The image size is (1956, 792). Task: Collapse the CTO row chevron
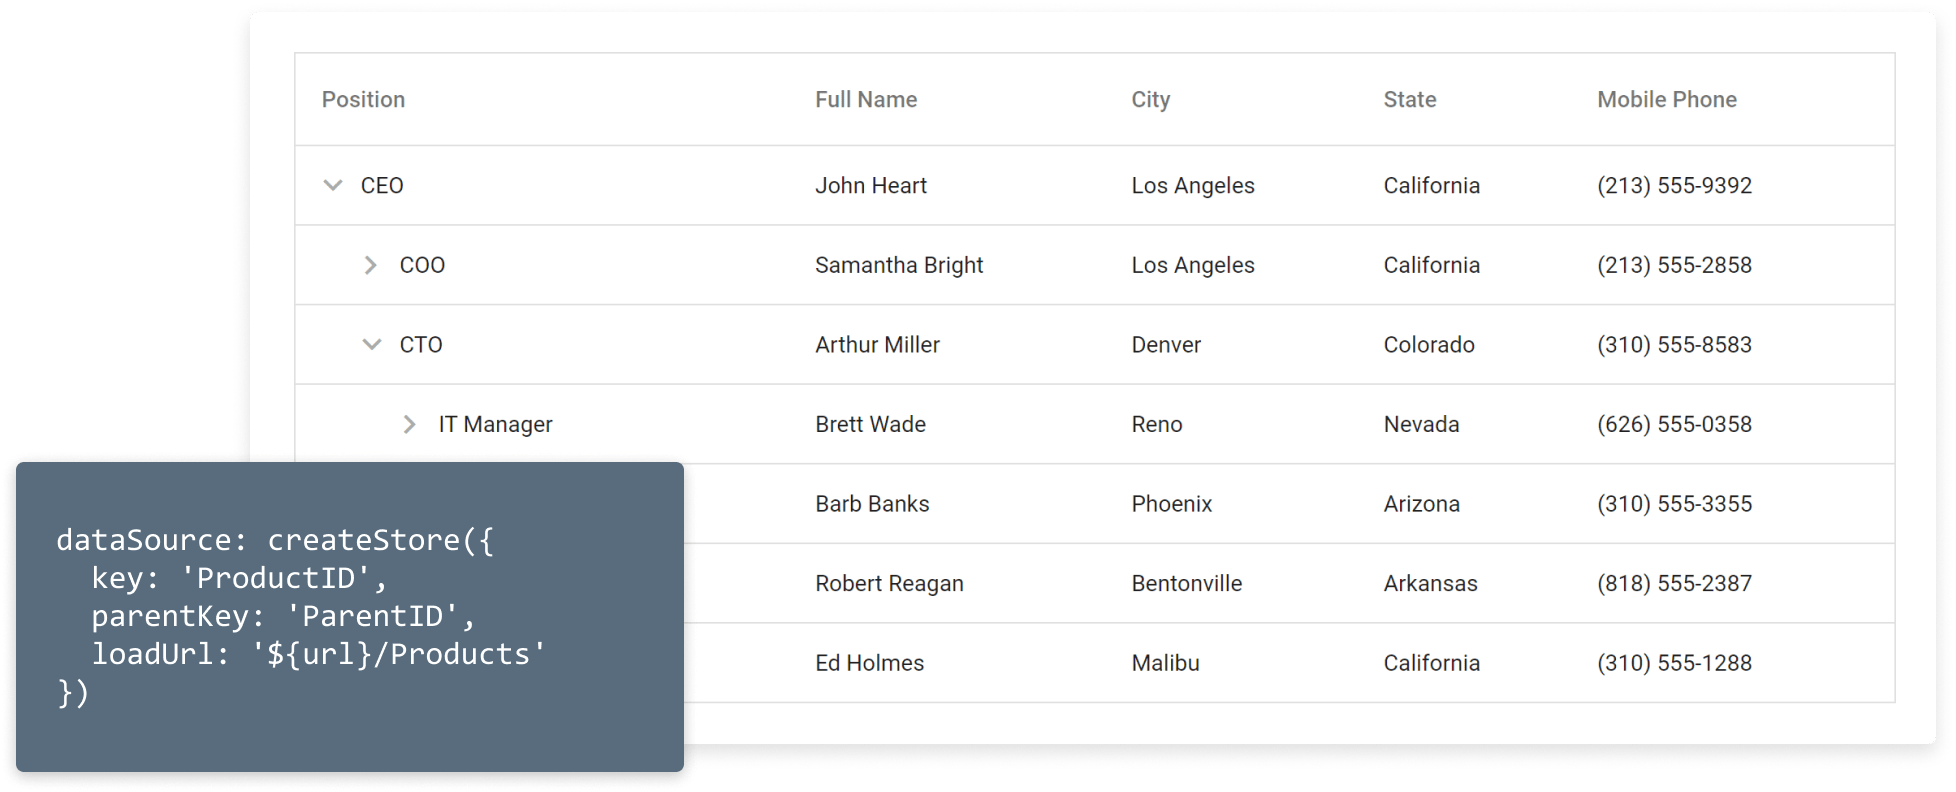[371, 344]
